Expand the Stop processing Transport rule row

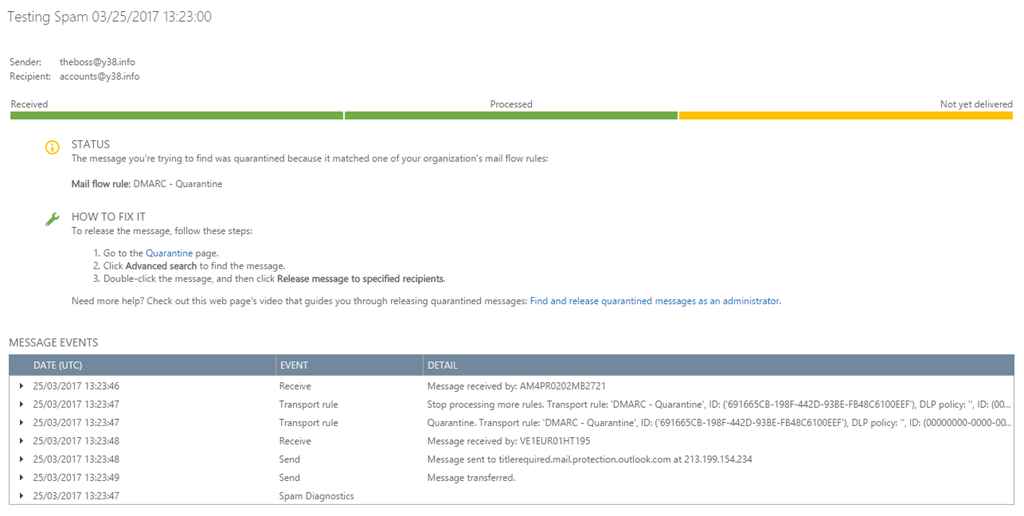point(21,404)
